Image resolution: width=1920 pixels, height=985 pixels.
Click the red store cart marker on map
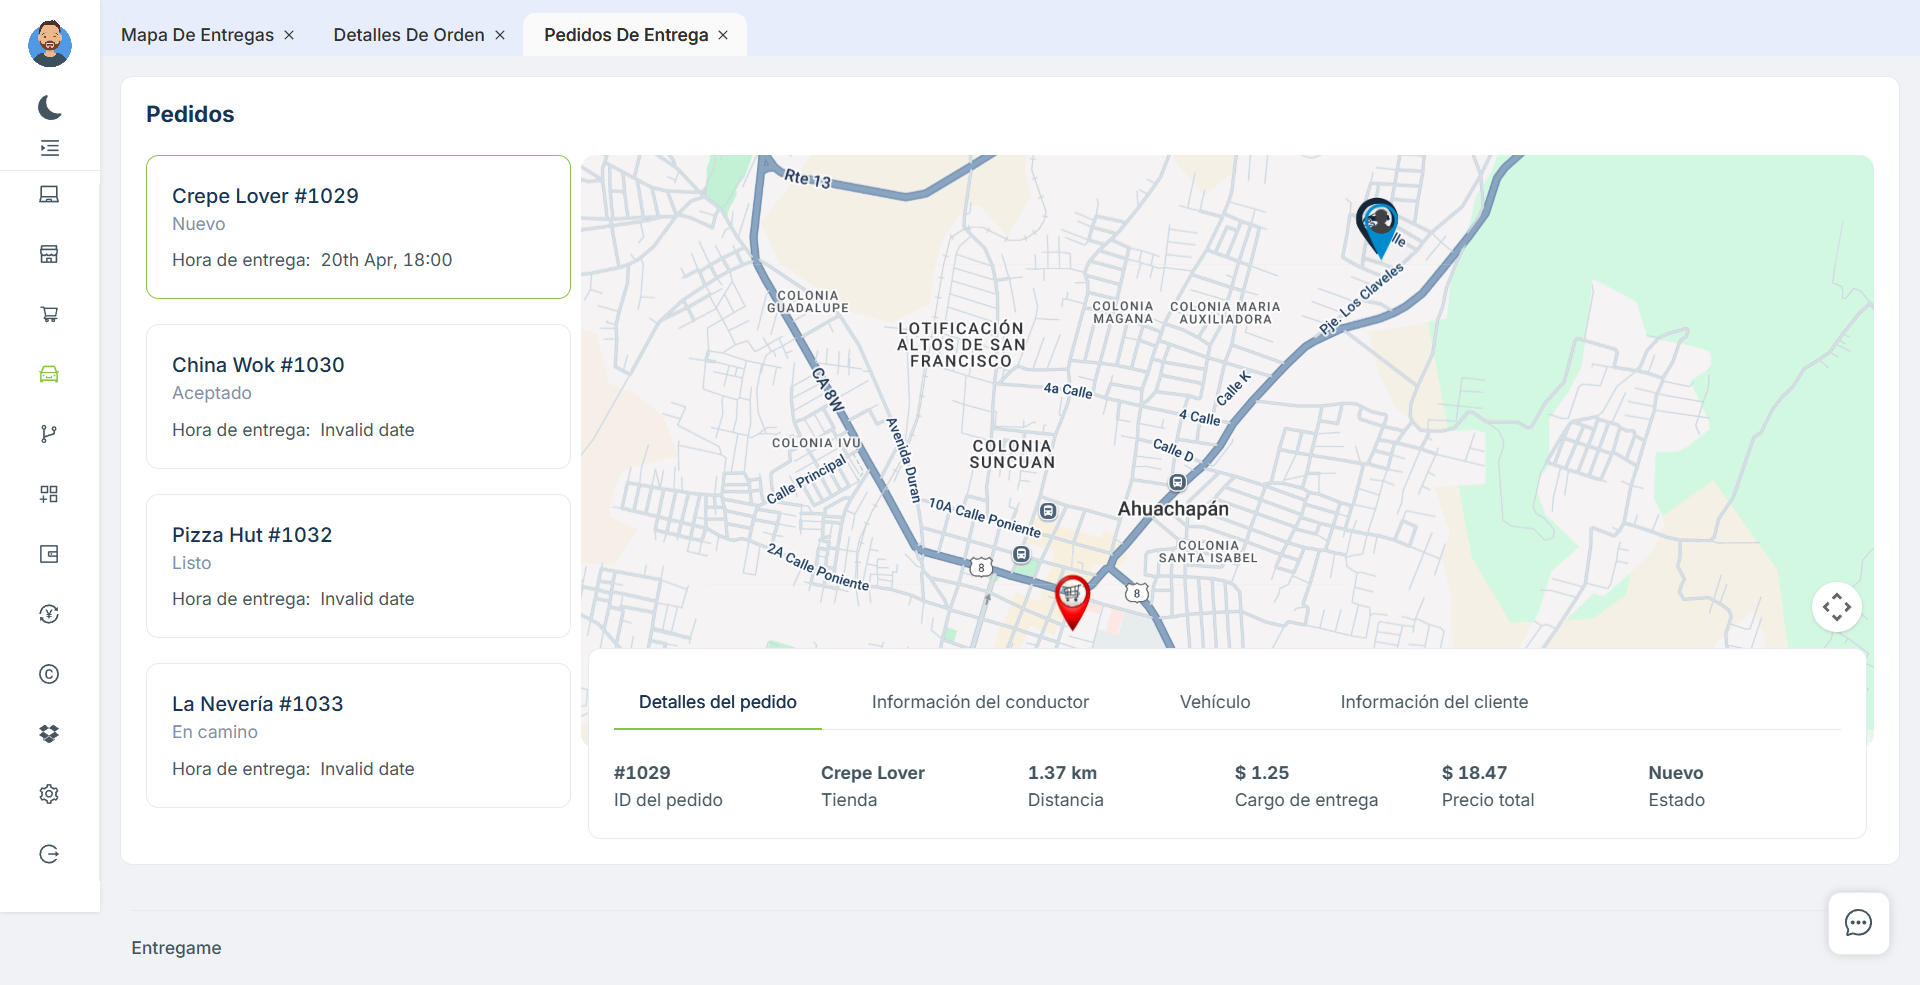point(1072,602)
